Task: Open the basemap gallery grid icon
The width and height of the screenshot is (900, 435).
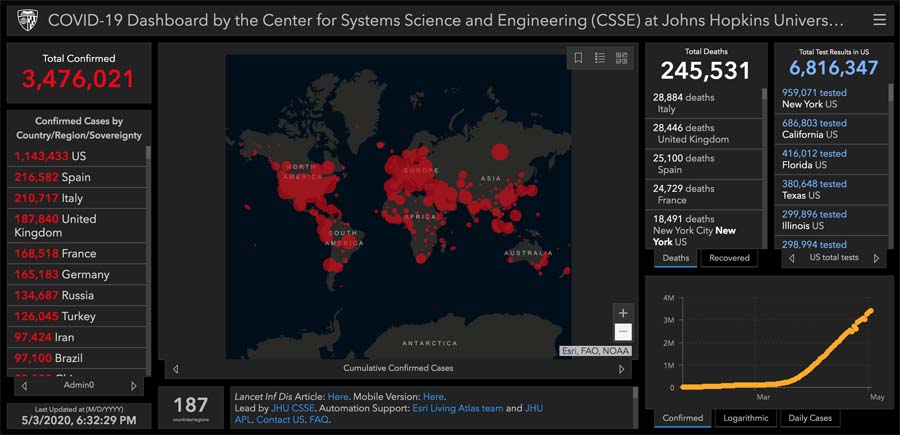Action: point(622,58)
